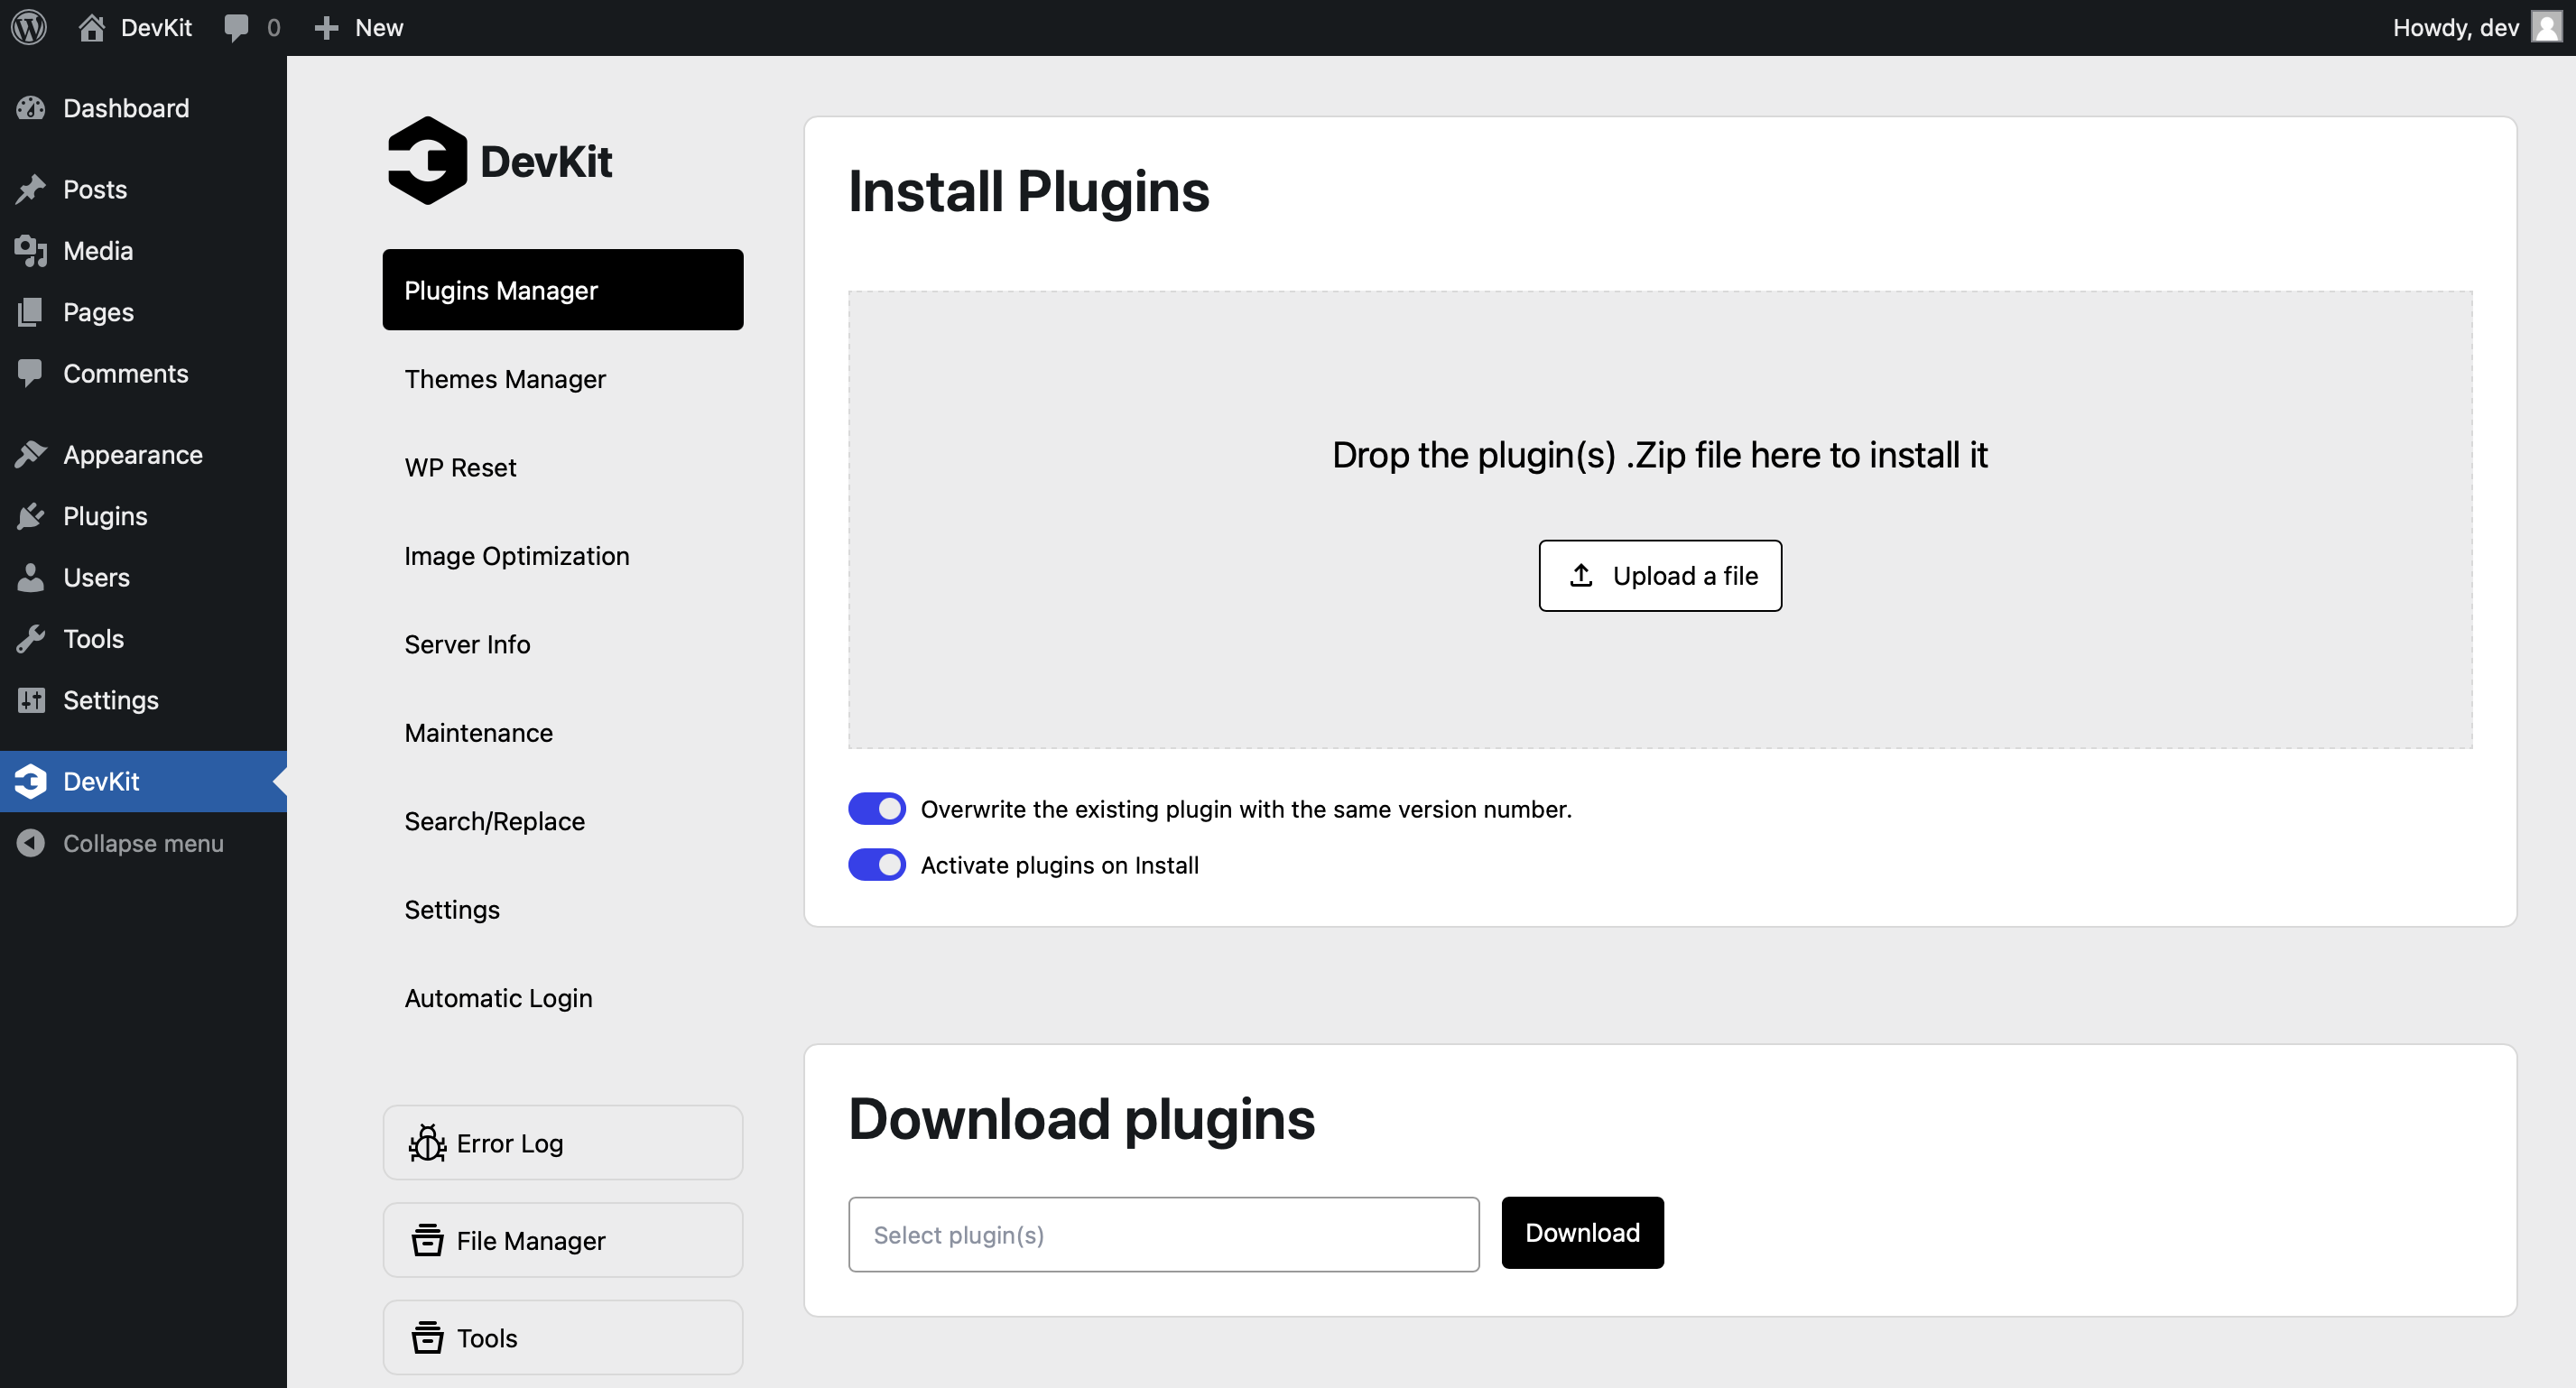Click the Upload a file button
The width and height of the screenshot is (2576, 1388).
1659,576
